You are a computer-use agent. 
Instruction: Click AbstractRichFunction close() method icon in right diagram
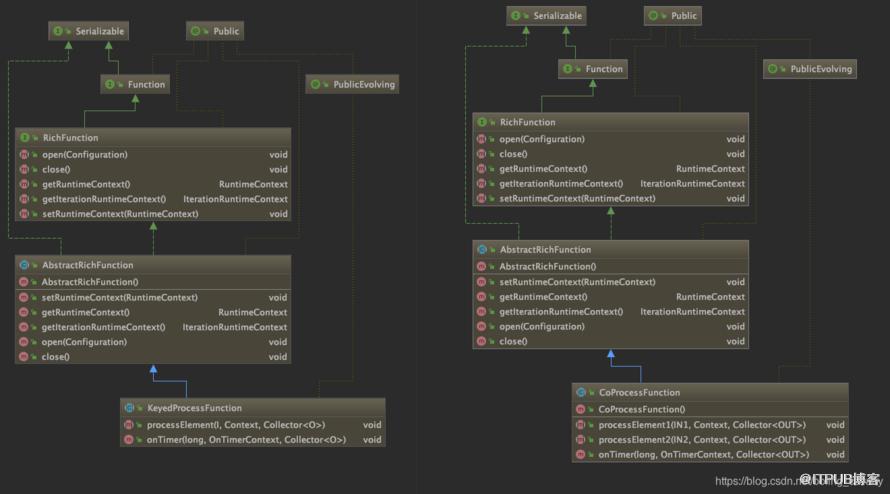coord(481,341)
